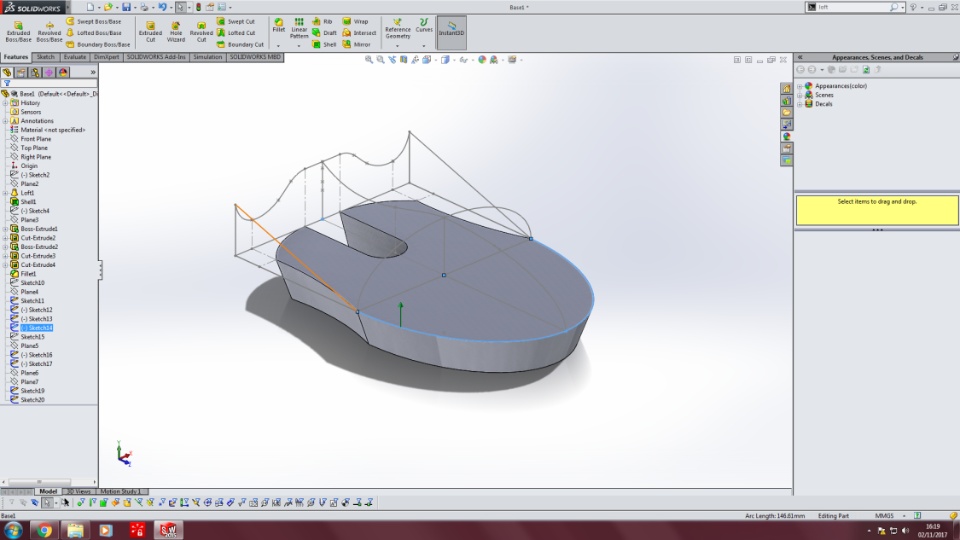Select the Extruded Cut tool
This screenshot has height=540, width=960.
click(150, 32)
